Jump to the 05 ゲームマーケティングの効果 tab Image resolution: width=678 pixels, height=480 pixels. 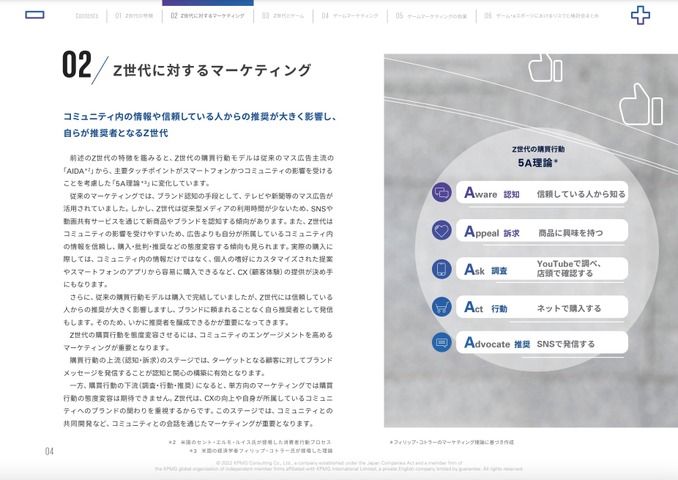pyautogui.click(x=431, y=16)
